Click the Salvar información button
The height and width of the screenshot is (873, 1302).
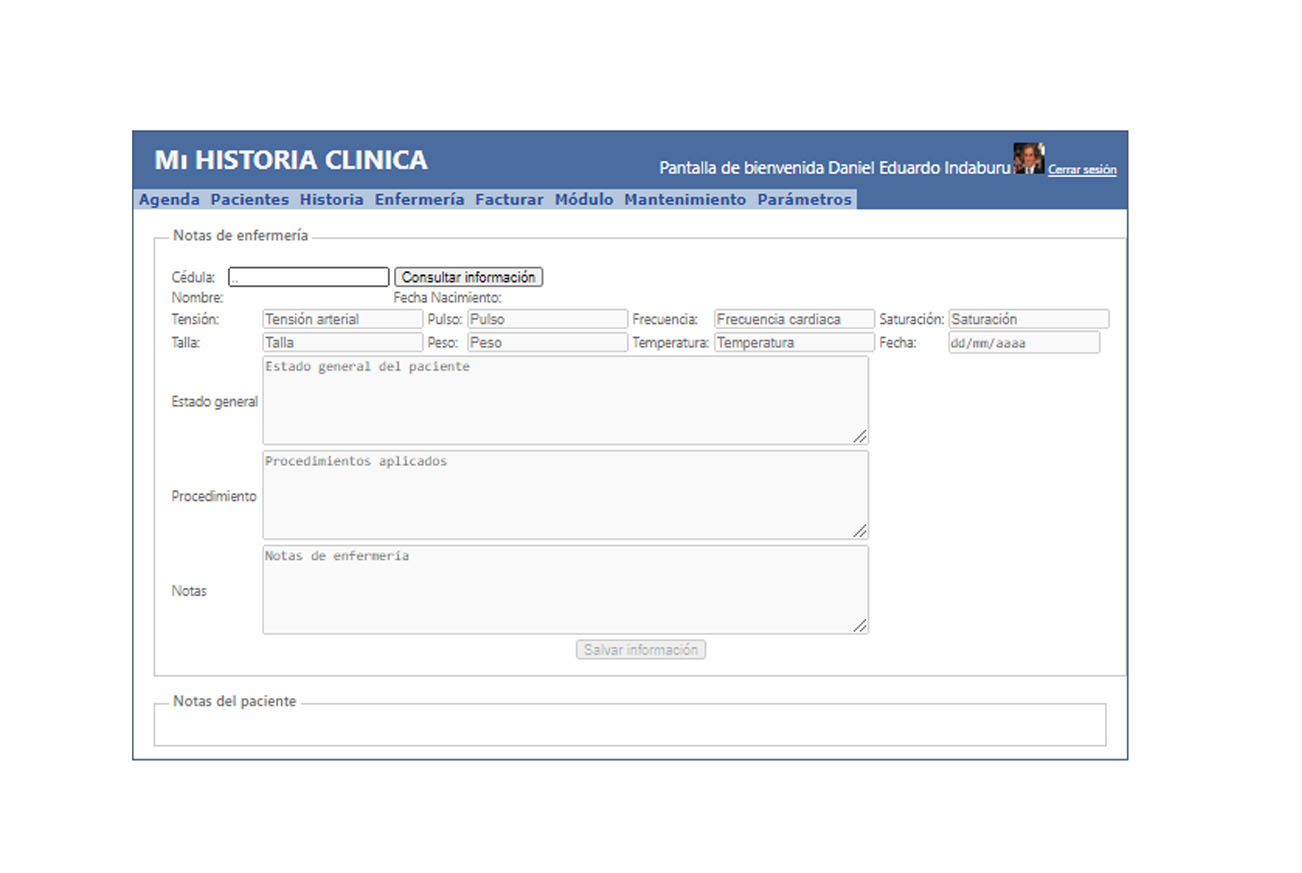point(641,649)
